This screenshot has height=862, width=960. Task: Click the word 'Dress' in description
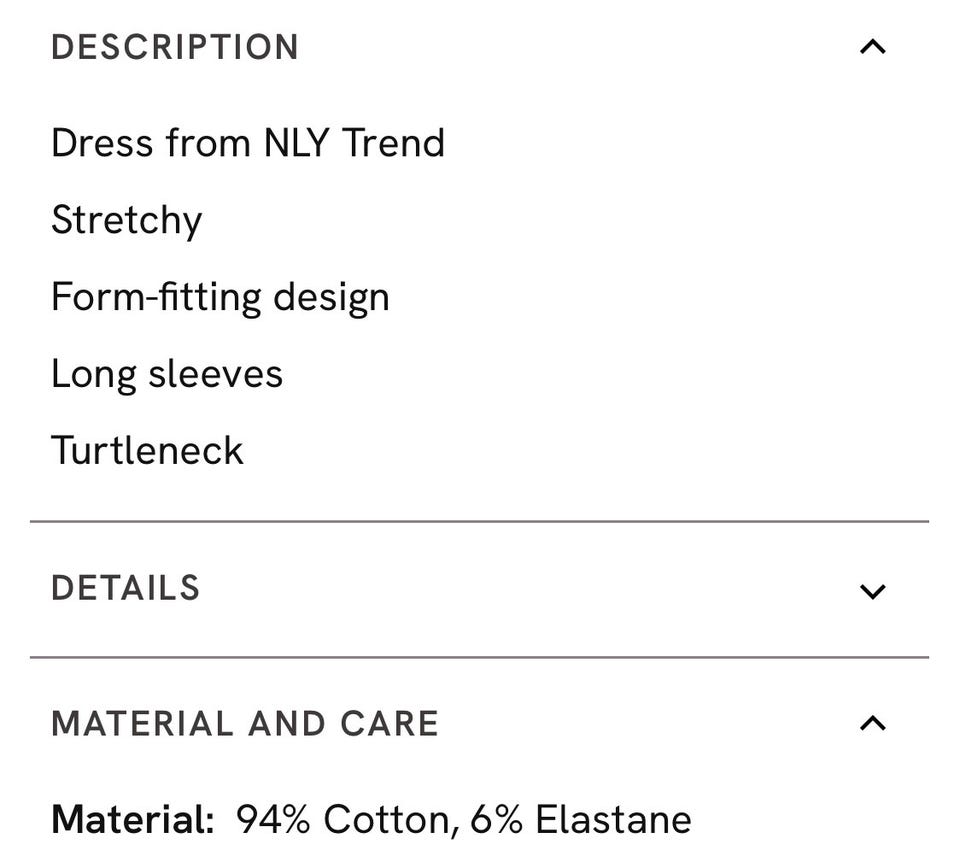pyautogui.click(x=102, y=143)
